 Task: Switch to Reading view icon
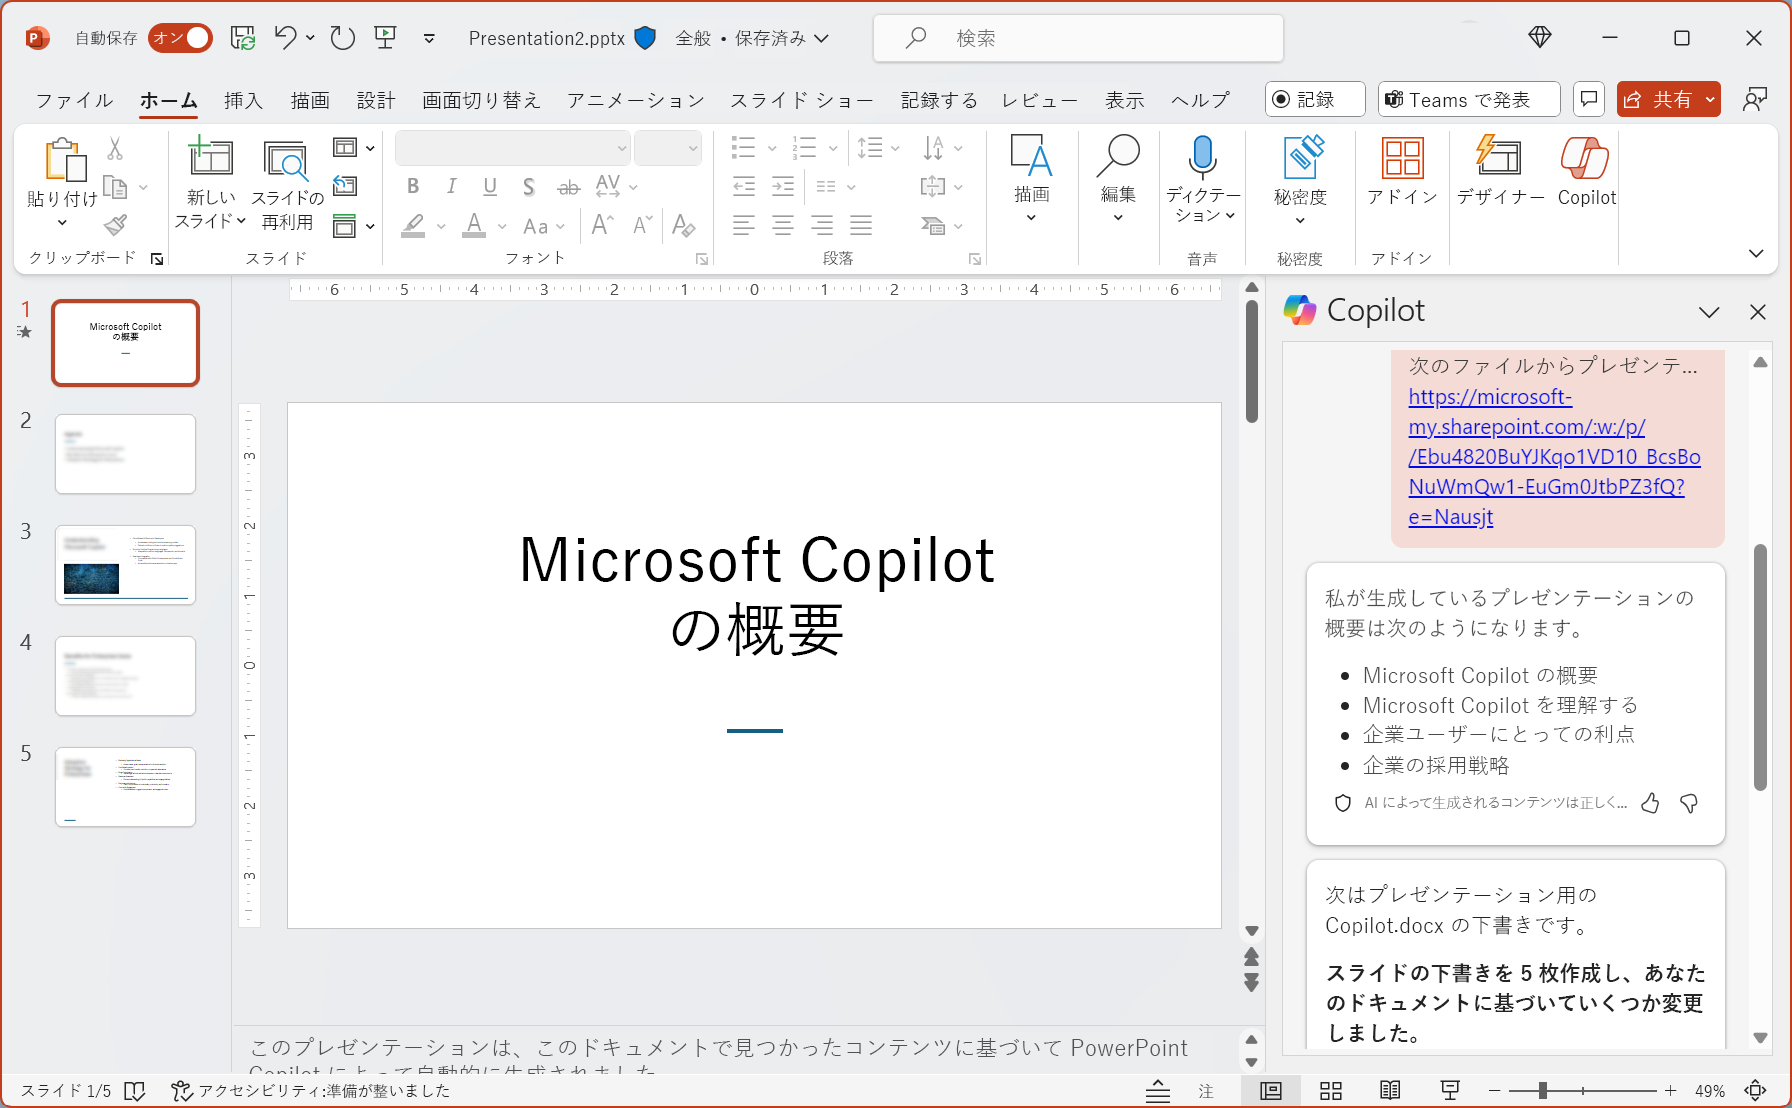(x=1390, y=1091)
